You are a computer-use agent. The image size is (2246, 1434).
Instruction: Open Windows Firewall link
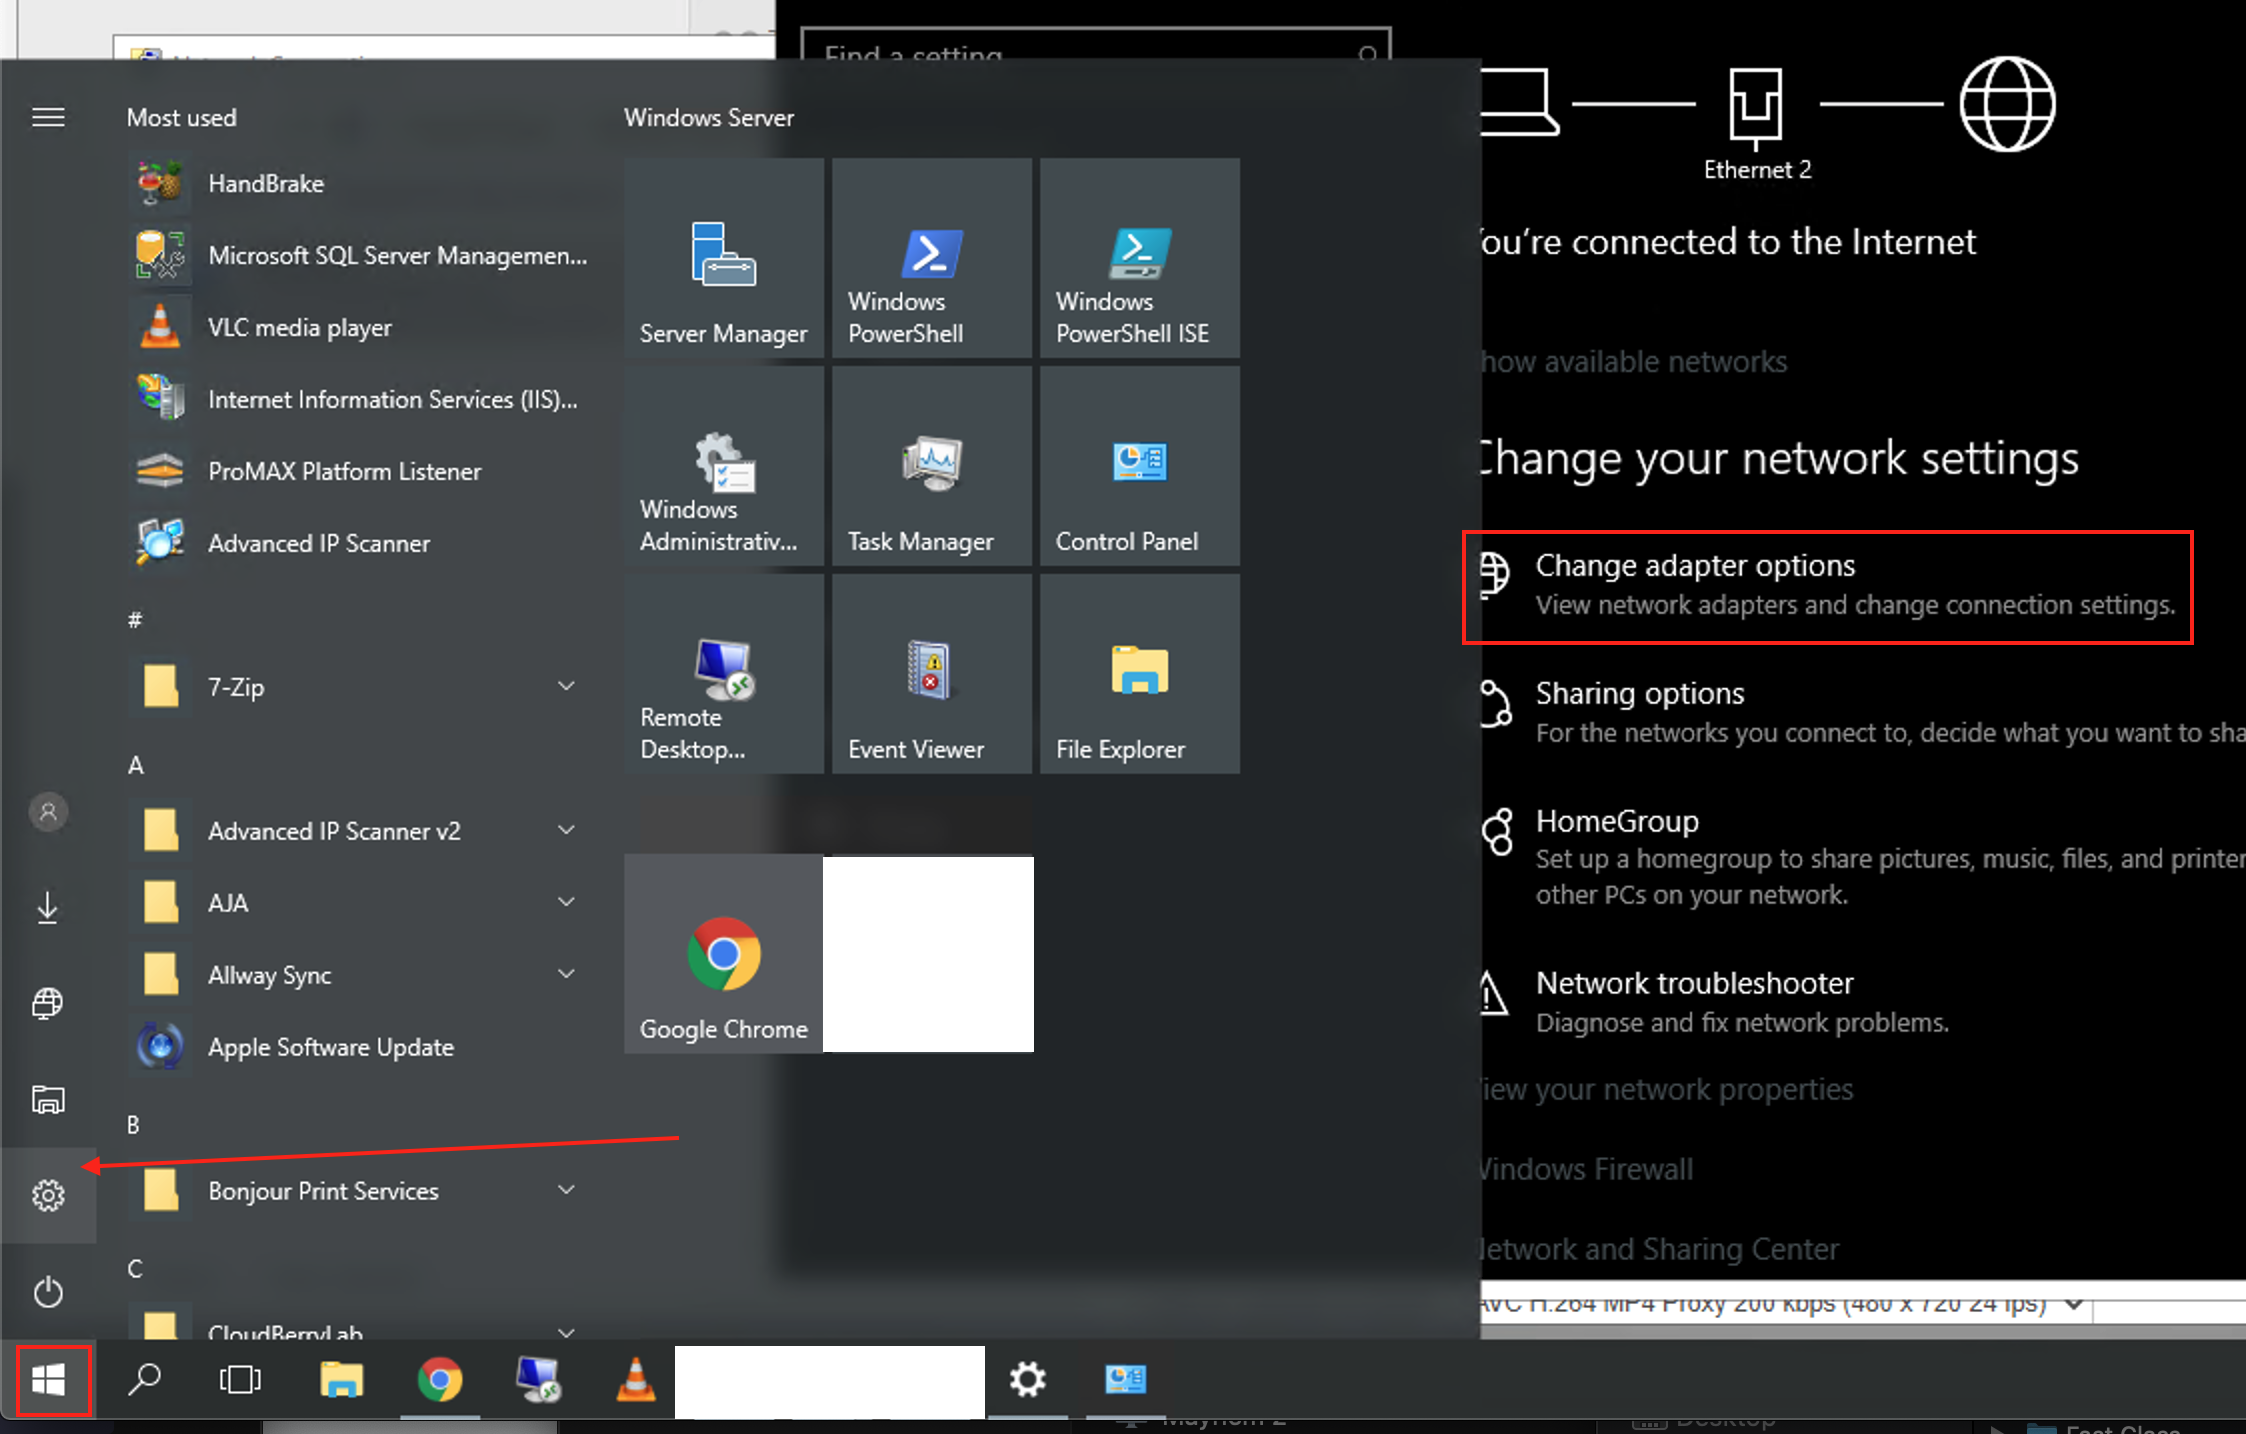tap(1586, 1169)
